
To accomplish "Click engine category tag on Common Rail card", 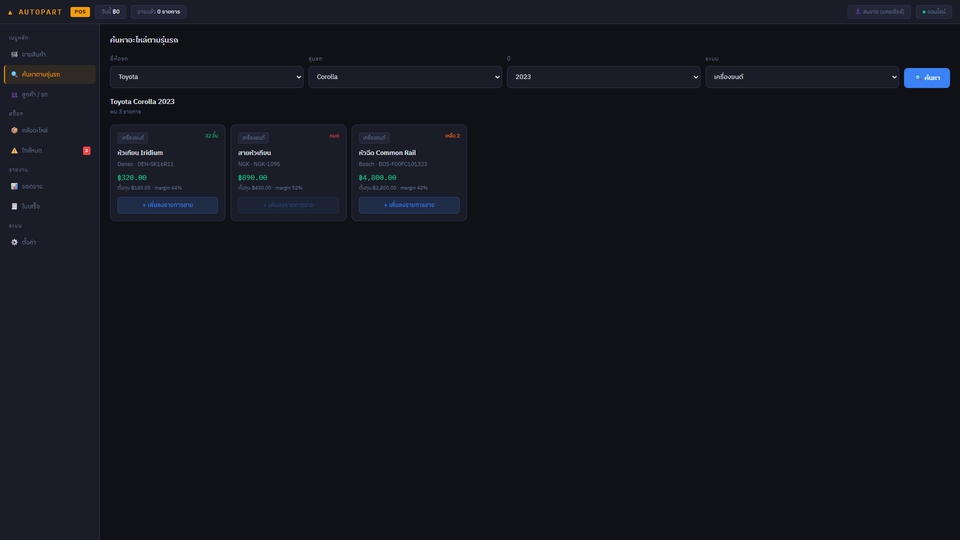I will pyautogui.click(x=373, y=138).
